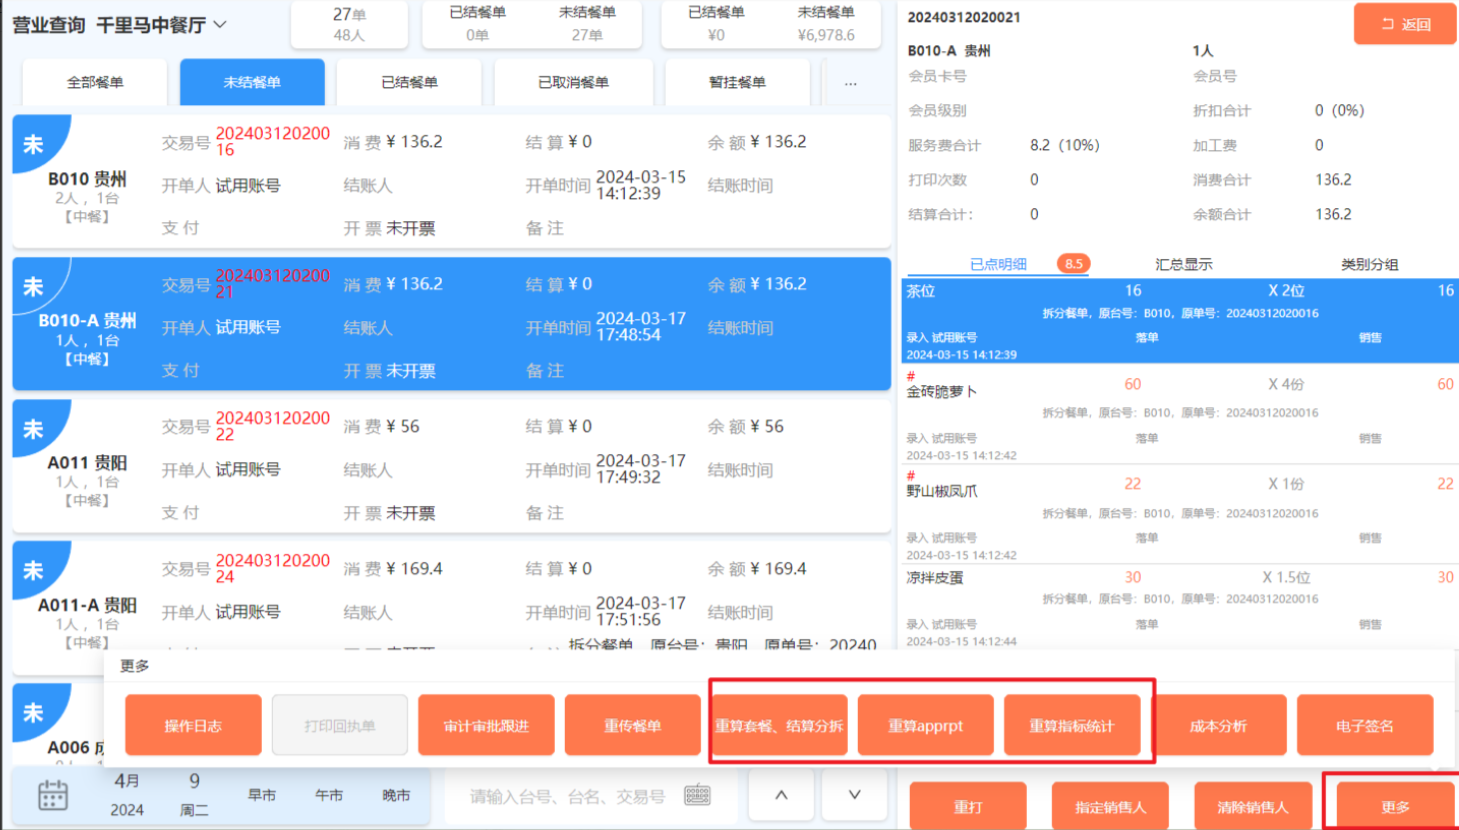Select the 已取消餐单 tab
1459x830 pixels.
coord(573,83)
